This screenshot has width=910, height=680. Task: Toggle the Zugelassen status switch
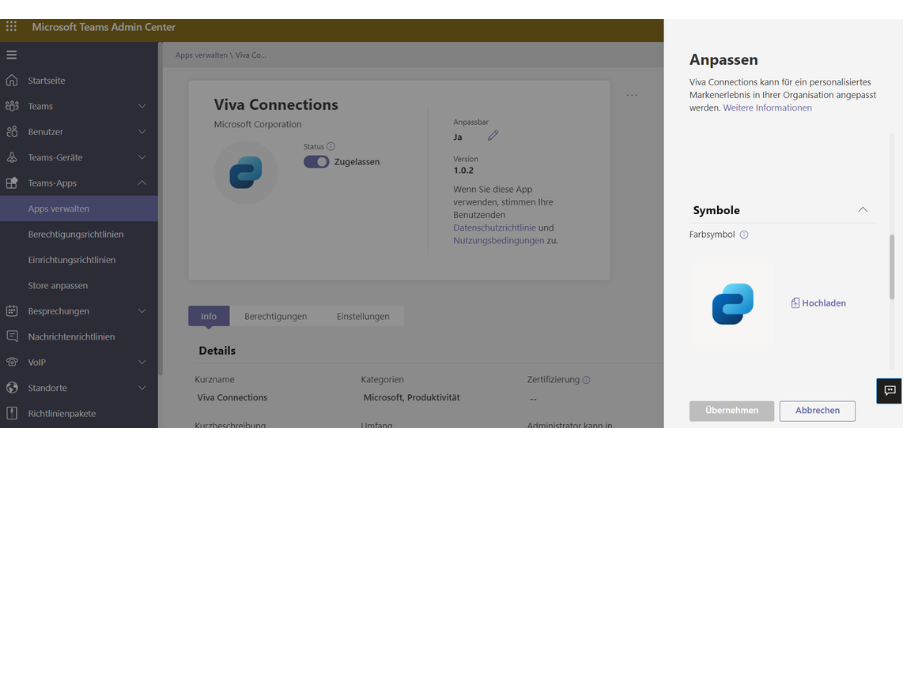point(316,162)
